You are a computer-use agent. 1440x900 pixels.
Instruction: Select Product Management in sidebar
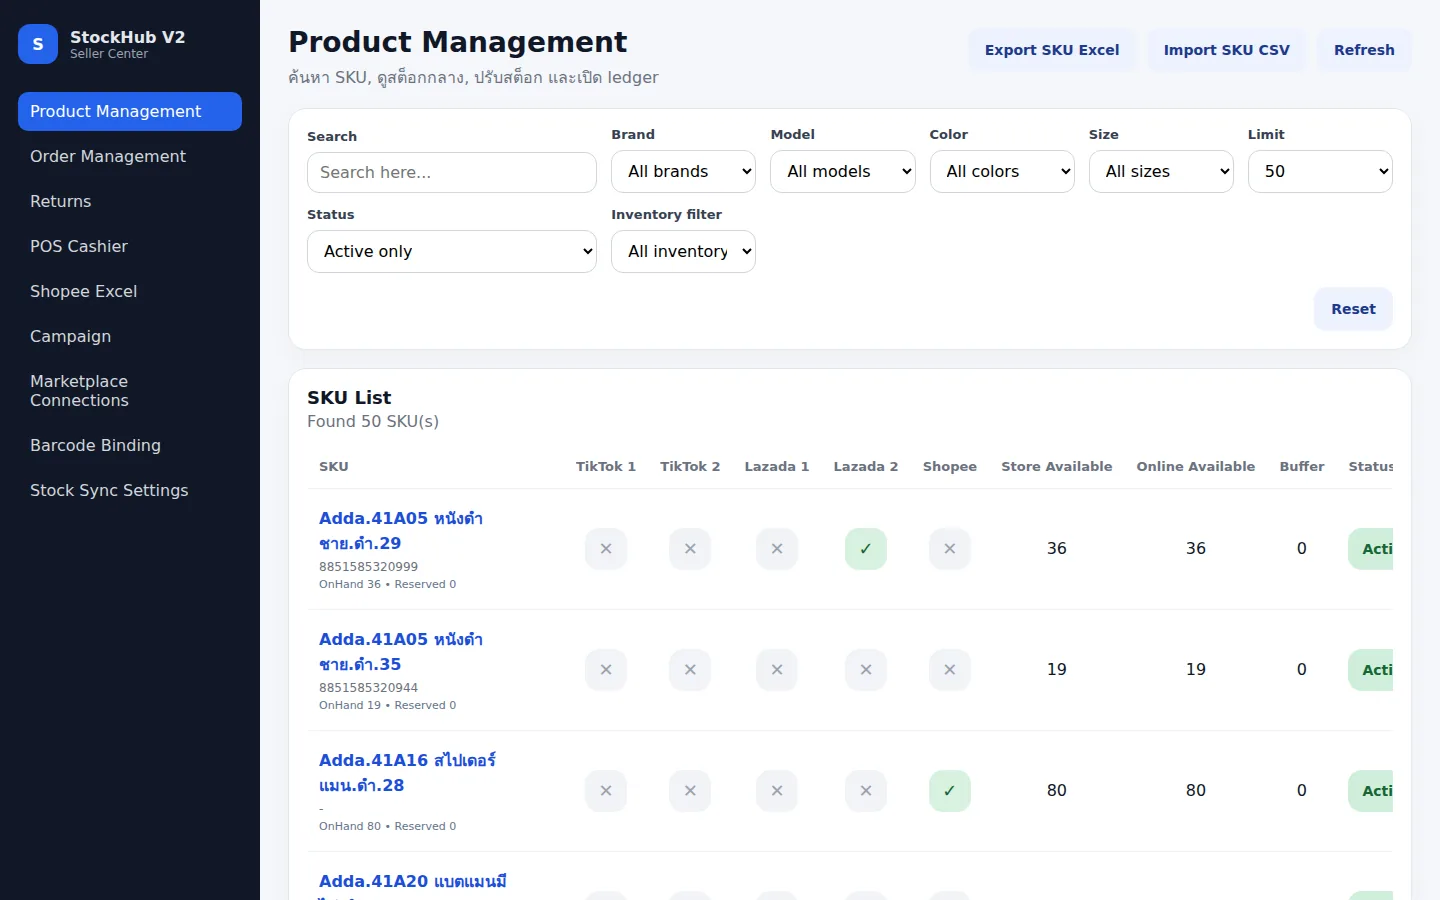point(130,111)
